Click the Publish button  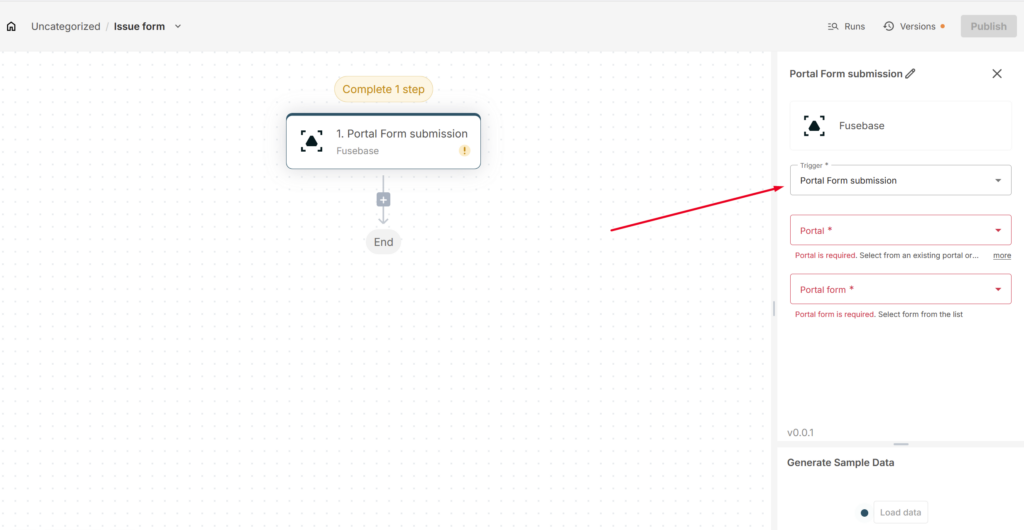point(988,27)
